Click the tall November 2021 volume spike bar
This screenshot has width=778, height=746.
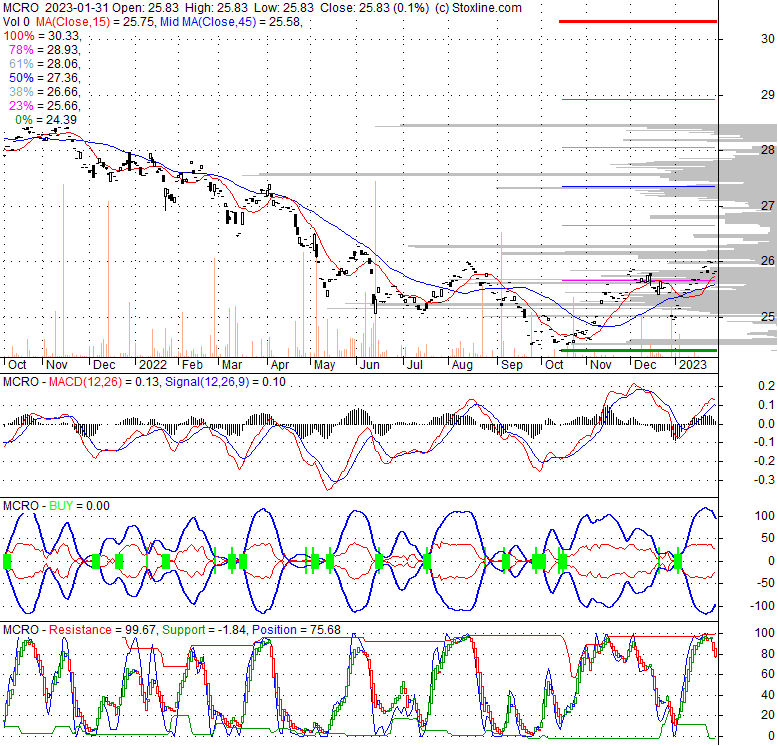pyautogui.click(x=63, y=270)
